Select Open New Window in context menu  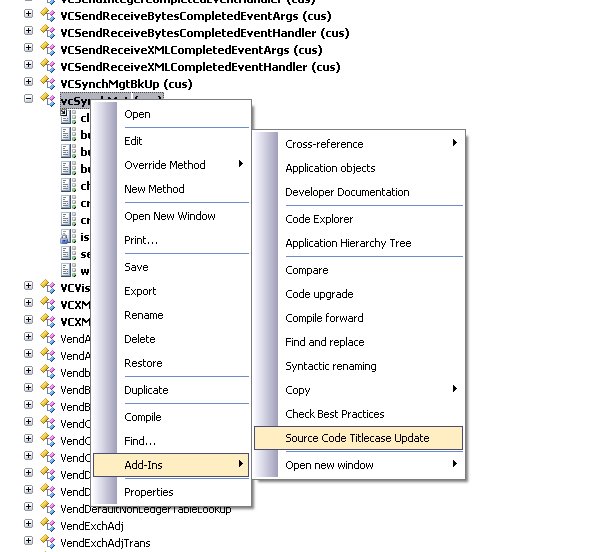[x=171, y=216]
